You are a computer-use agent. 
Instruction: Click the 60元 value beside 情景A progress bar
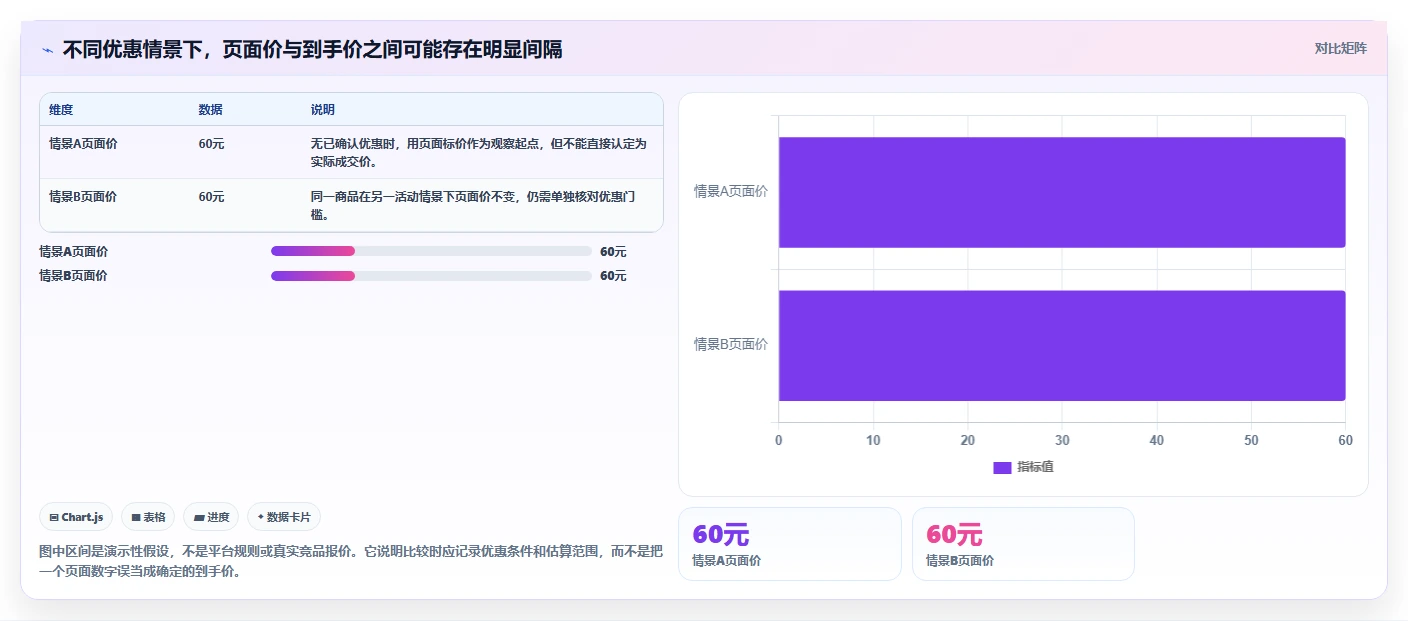click(x=613, y=252)
